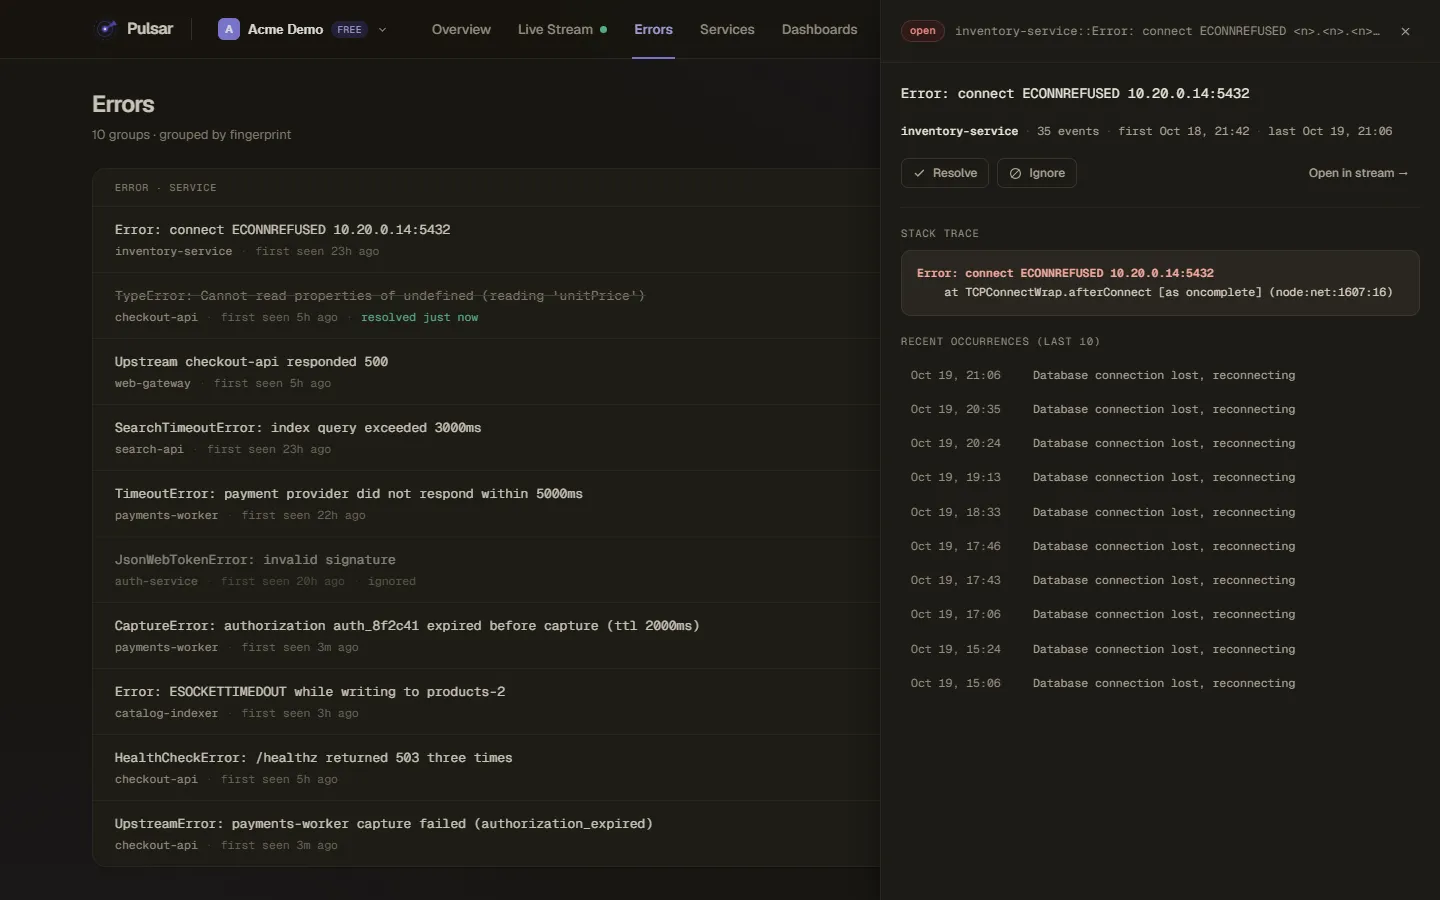Click the ERROR · SERVICE column header

(x=165, y=188)
